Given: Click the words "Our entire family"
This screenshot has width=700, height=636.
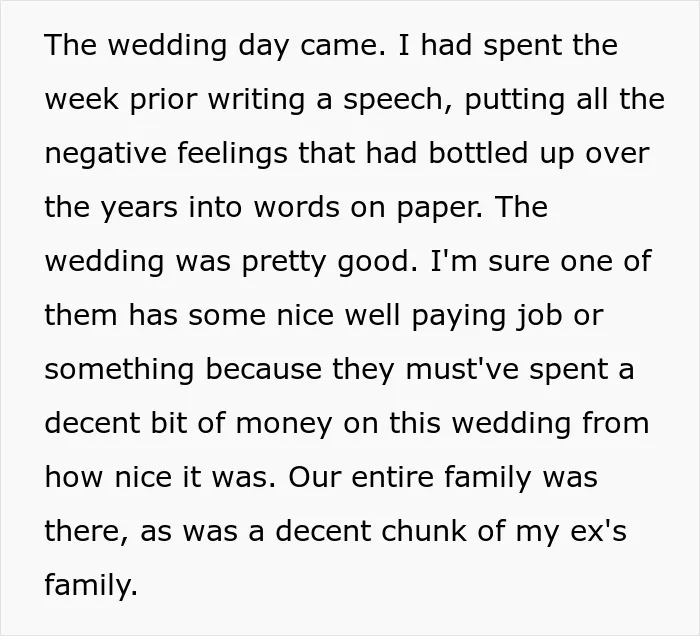Looking at the screenshot, I should tap(410, 477).
